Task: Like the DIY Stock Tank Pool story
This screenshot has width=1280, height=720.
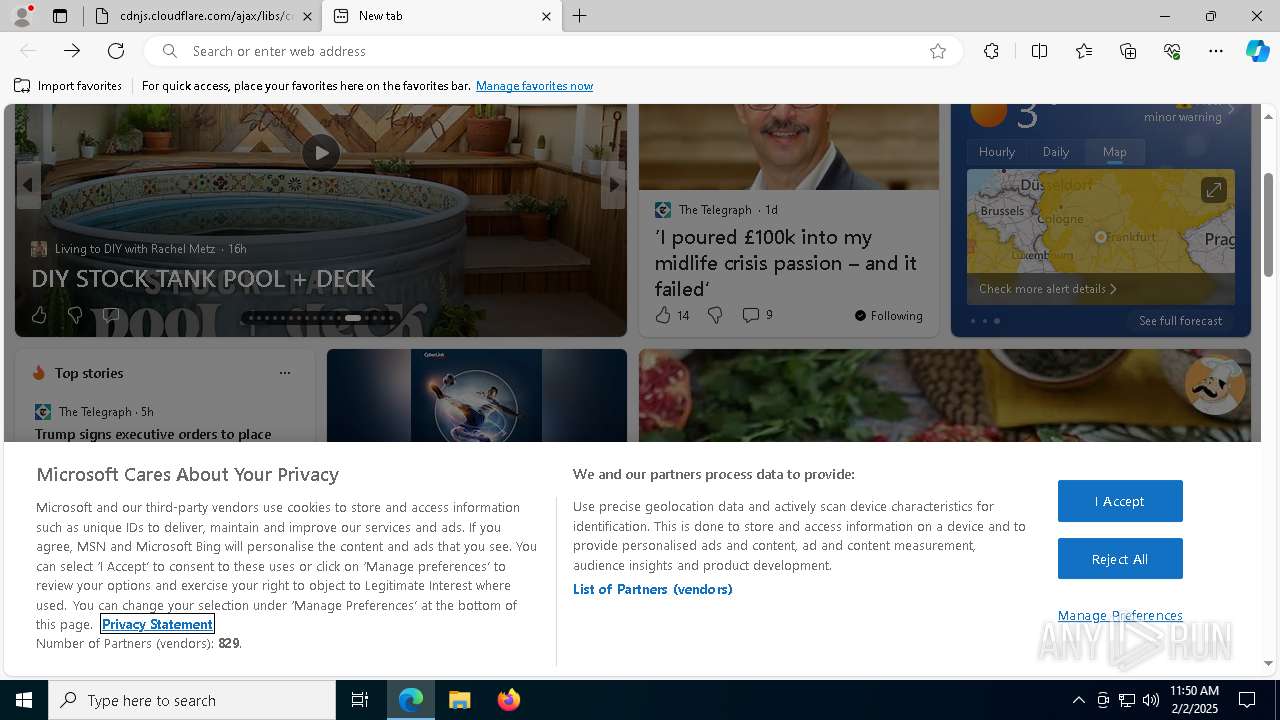Action: click(x=39, y=315)
